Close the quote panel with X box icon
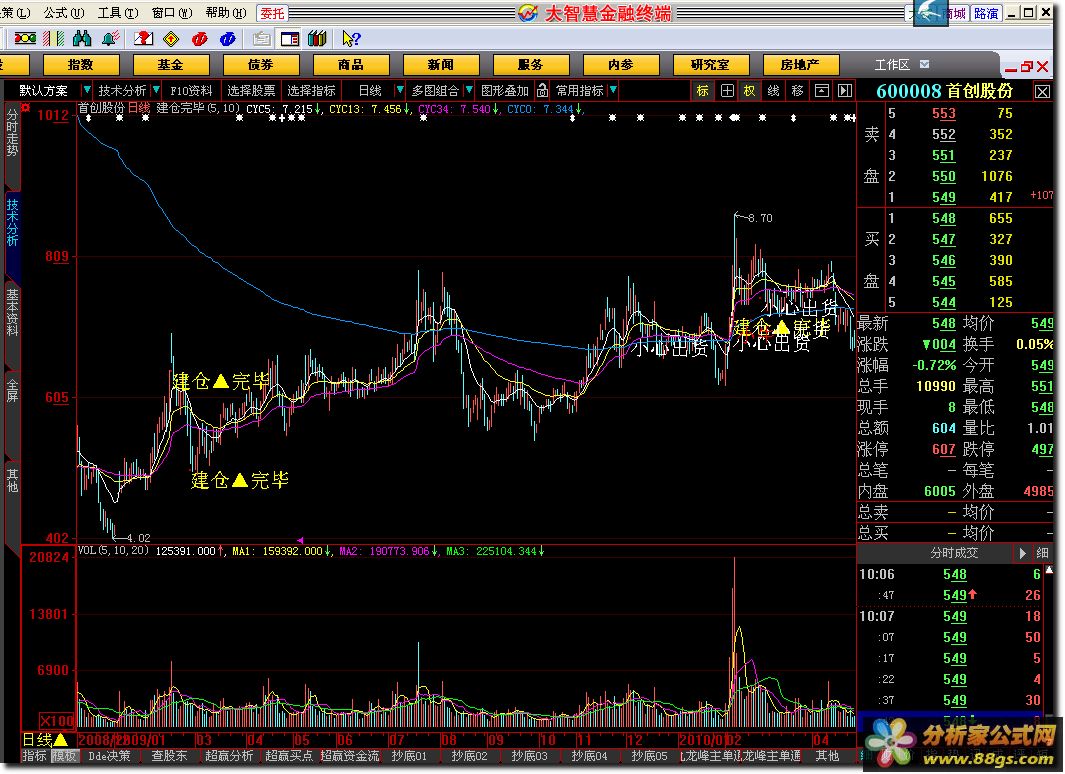Screen dimensions: 1065x774 tap(1042, 92)
